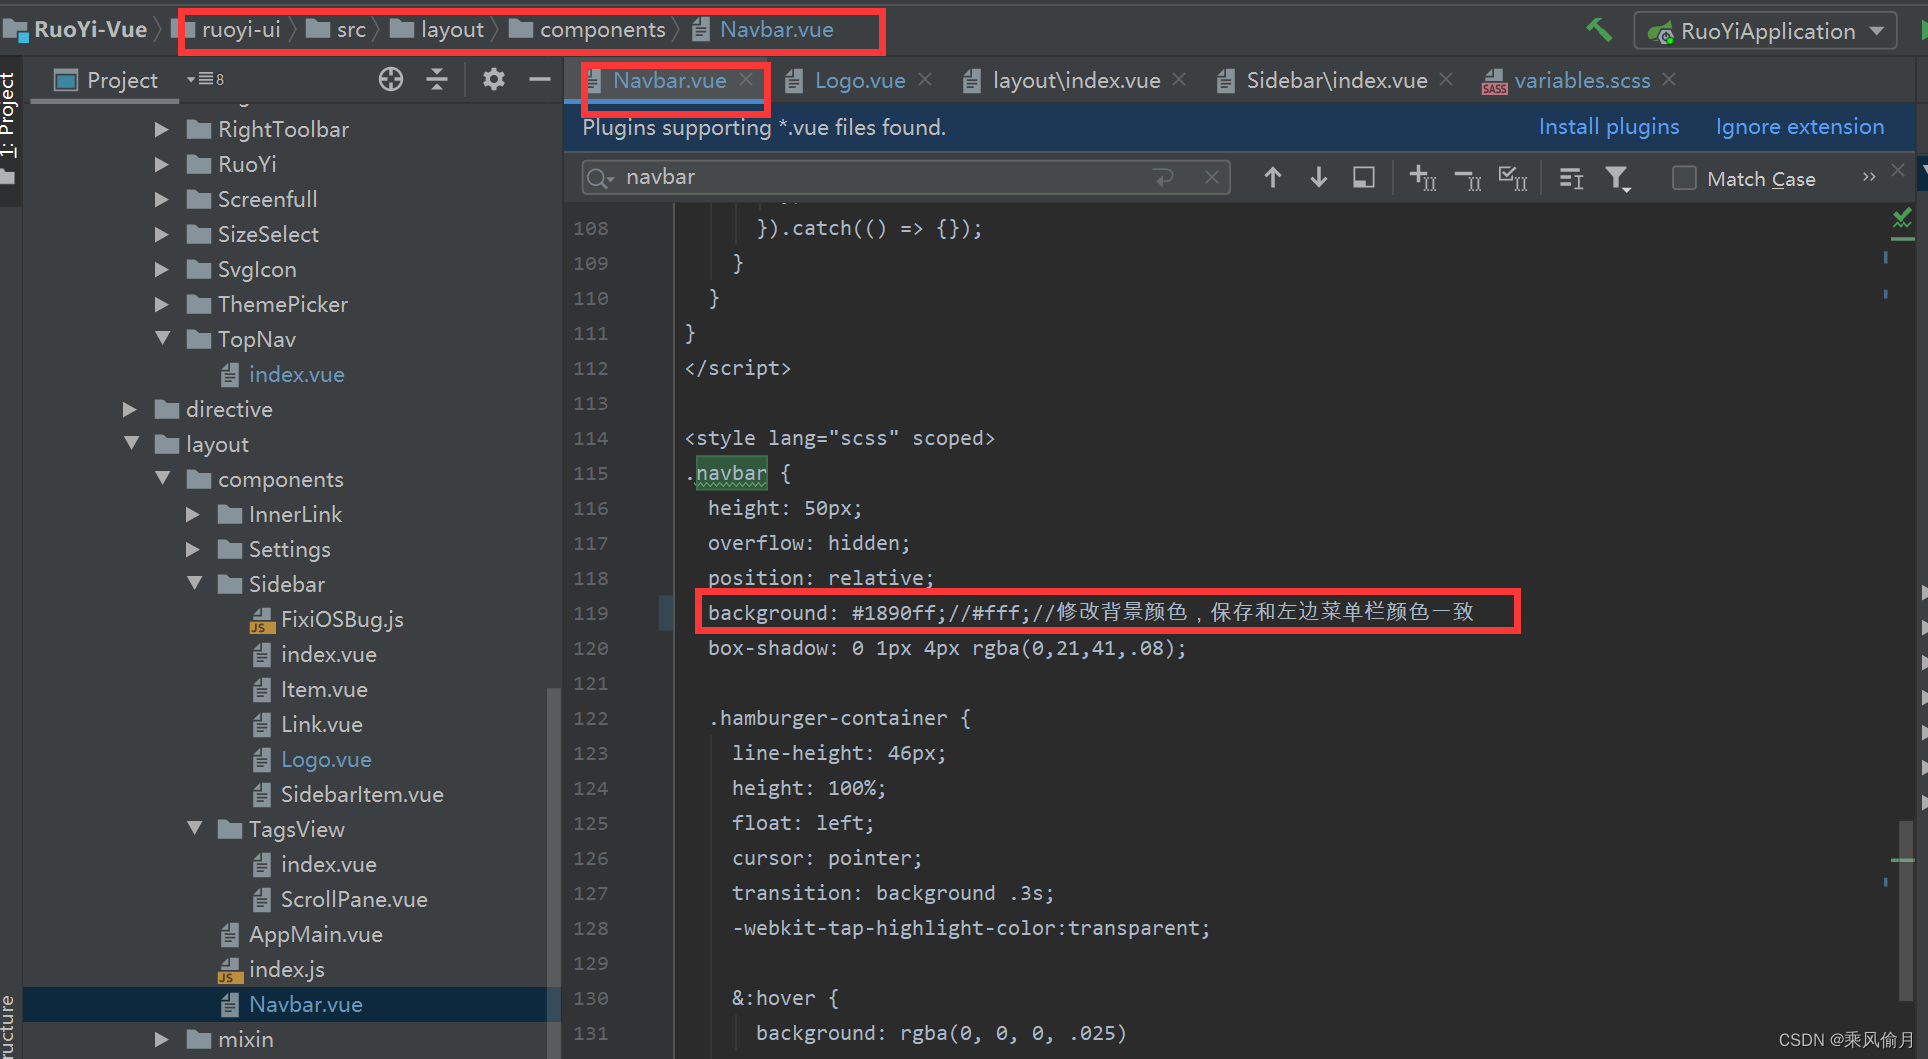Click the editor vertical scrollbar
The image size is (1928, 1059).
(x=1906, y=910)
